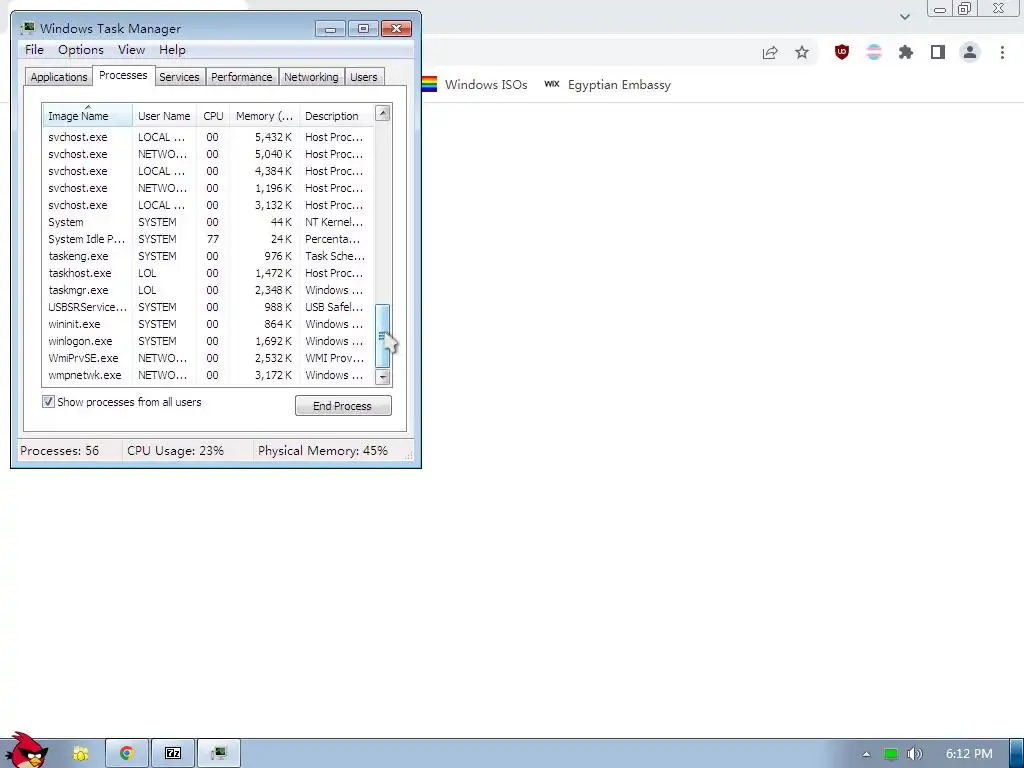Screen dimensions: 1024x768
Task: Open file explorer taskbar icon
Action: click(80, 754)
